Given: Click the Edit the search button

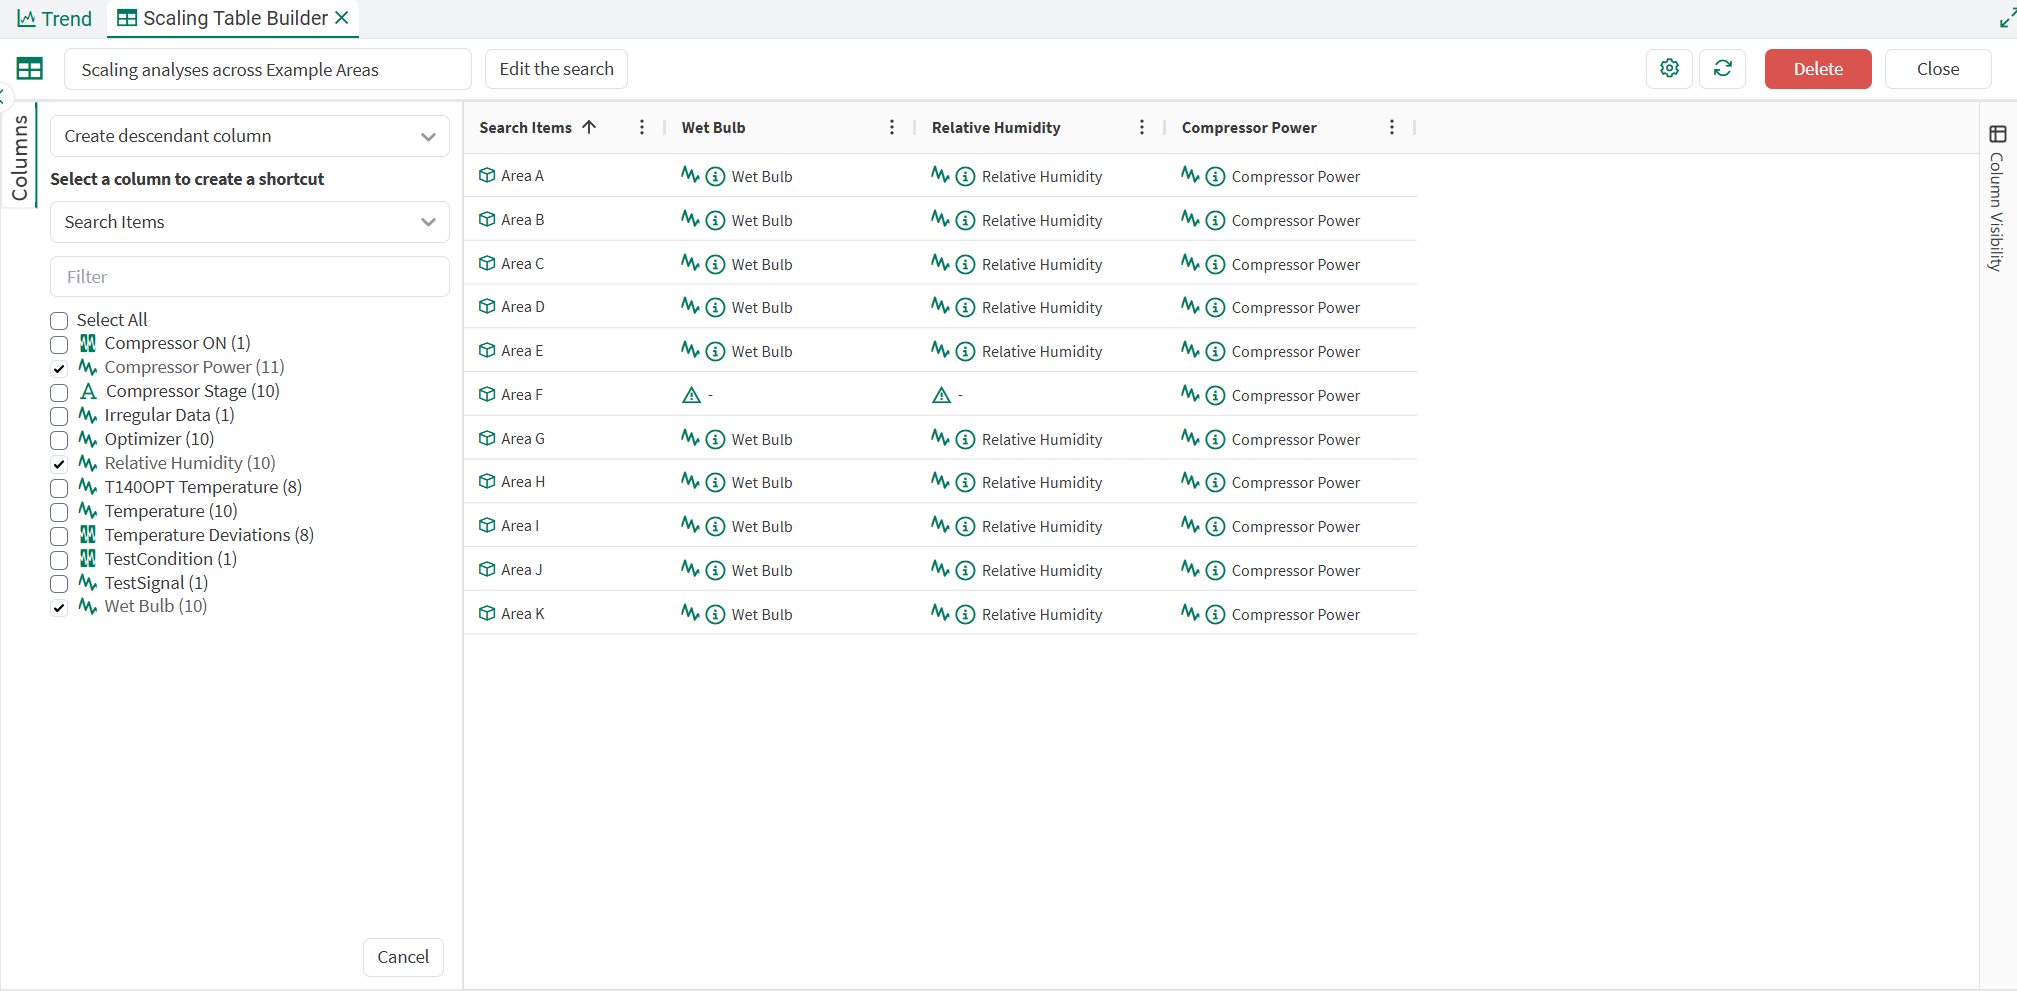Looking at the screenshot, I should (x=556, y=69).
